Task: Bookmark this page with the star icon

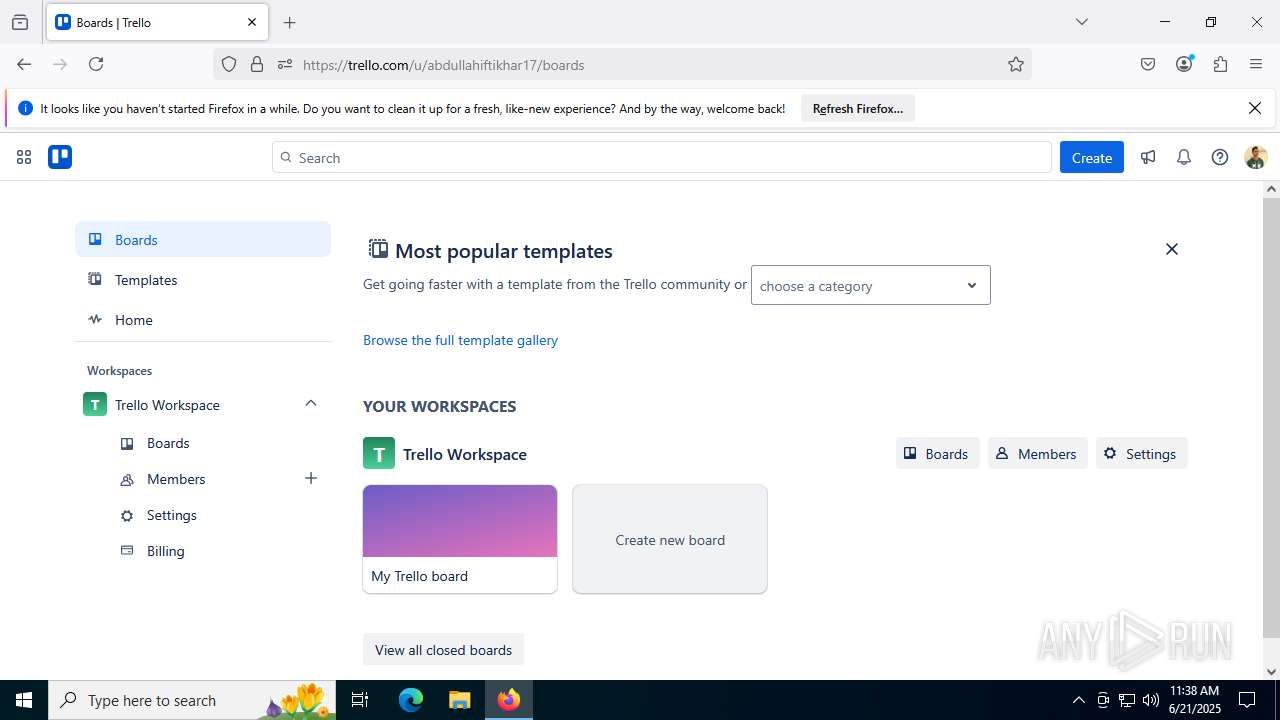Action: (1016, 64)
